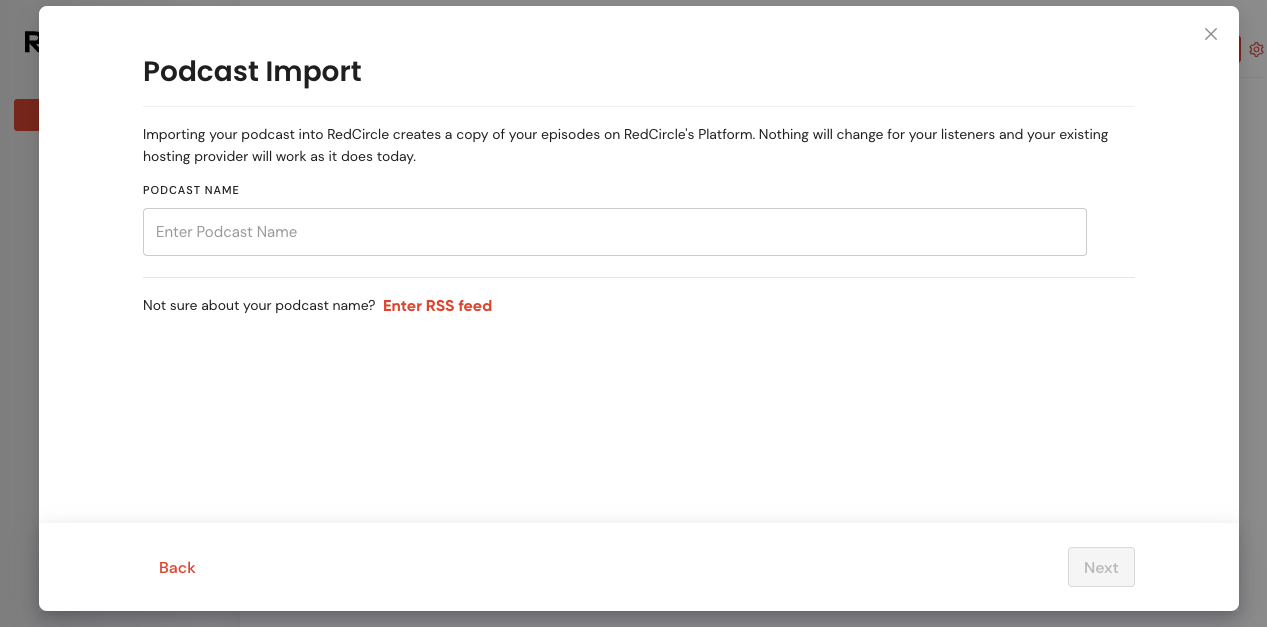This screenshot has width=1267, height=627.
Task: Open the Enter RSS feed link
Action: pyautogui.click(x=437, y=306)
